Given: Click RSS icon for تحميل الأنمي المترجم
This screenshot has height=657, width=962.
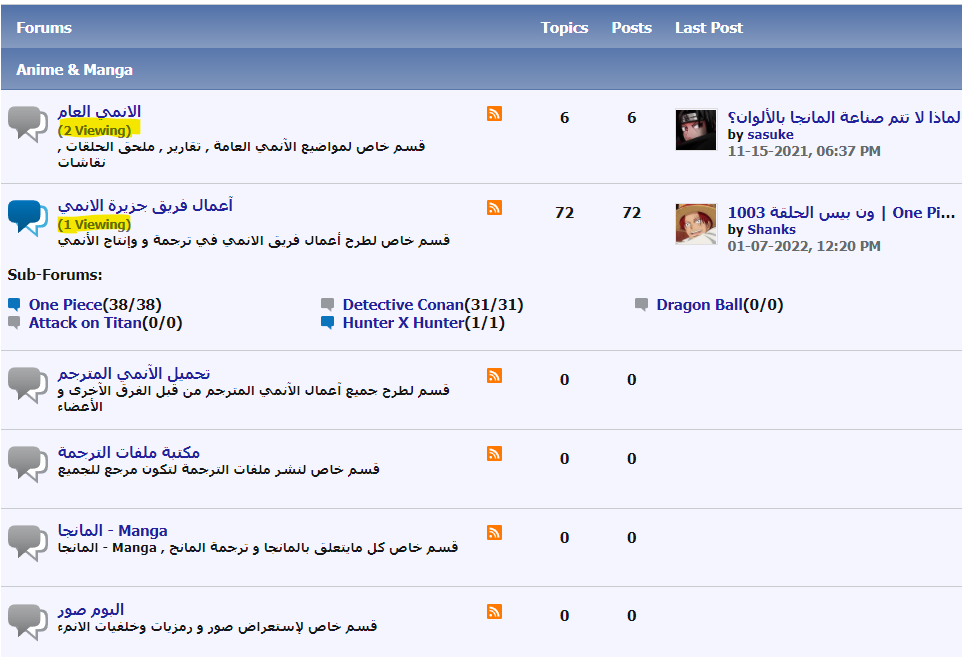Looking at the screenshot, I should click(494, 375).
